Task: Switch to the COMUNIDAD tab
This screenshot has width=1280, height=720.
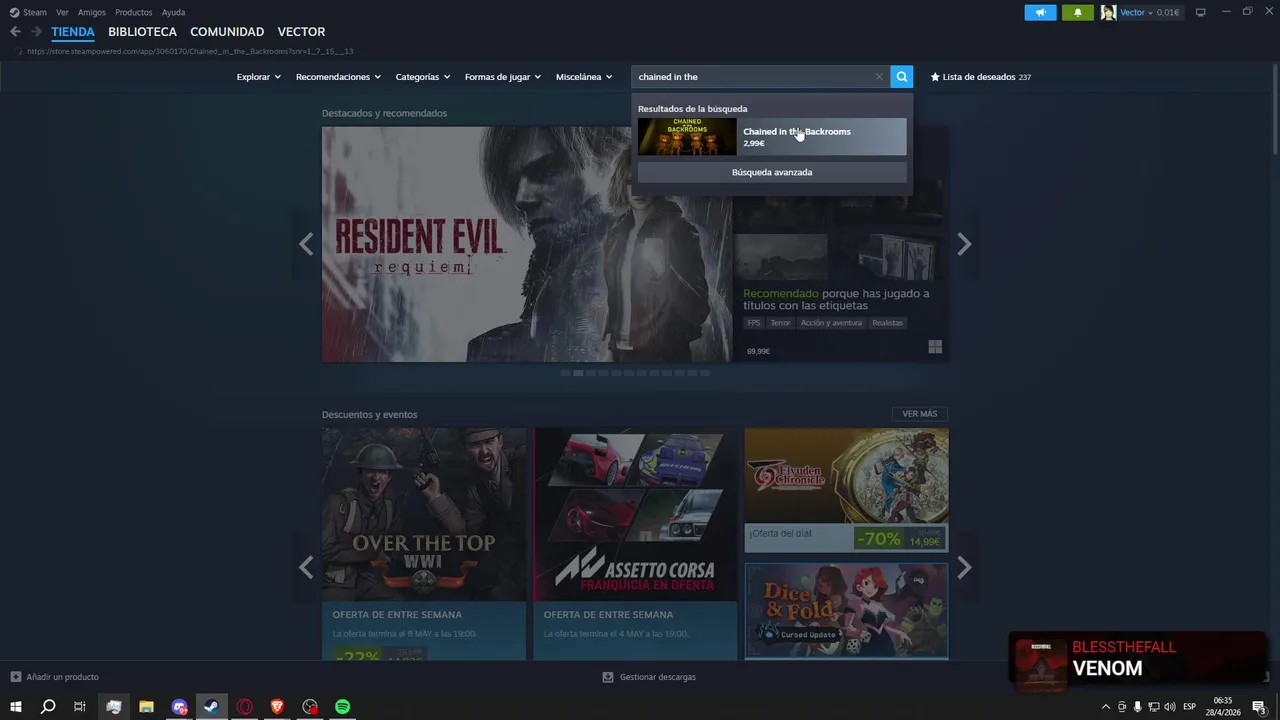Action: pos(227,32)
